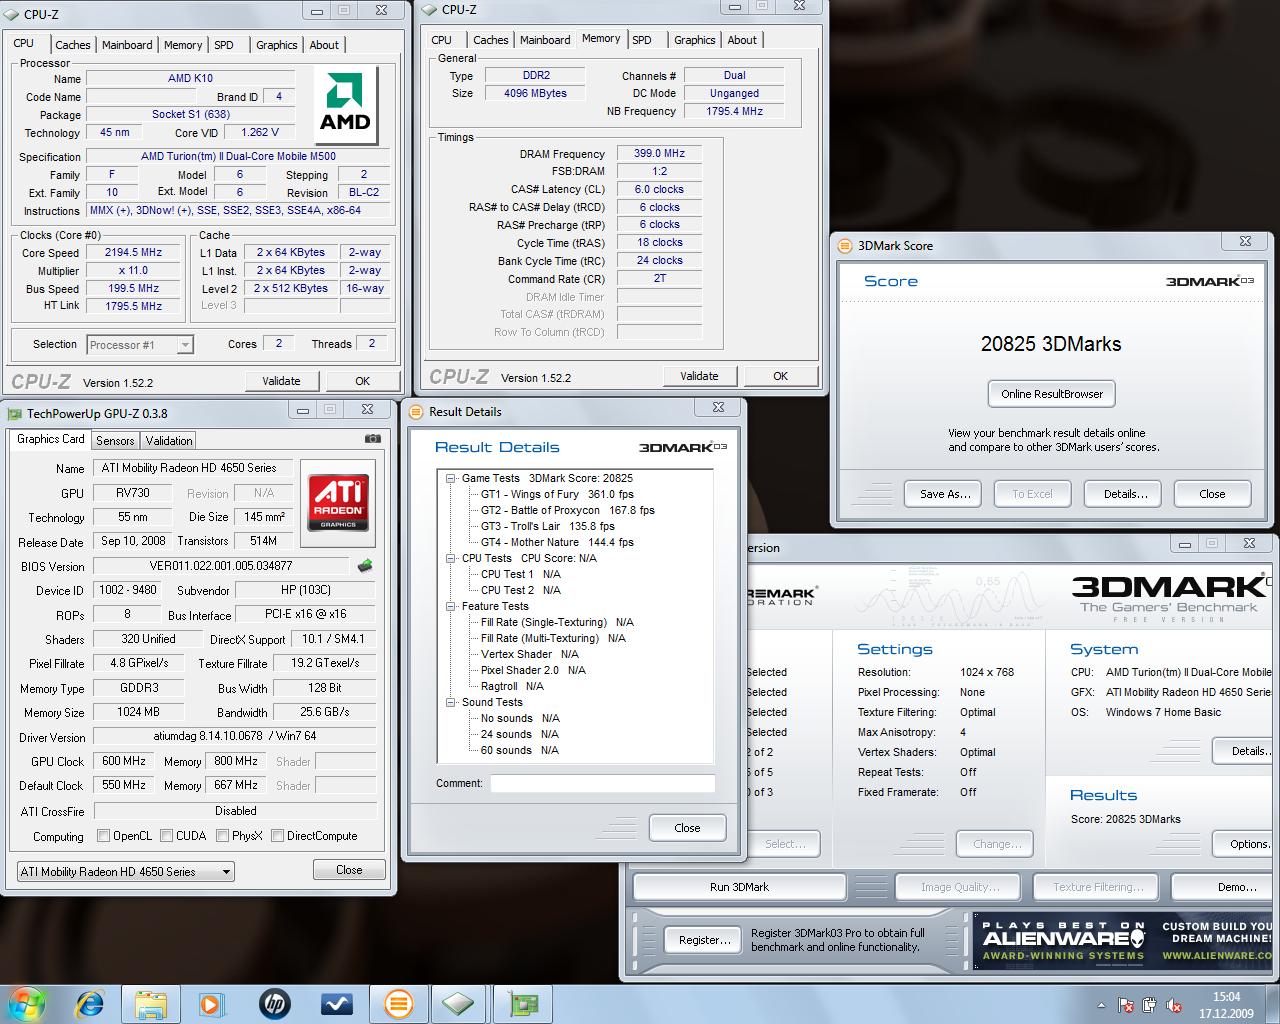
Task: Click the GPU-Z graphics card taskbar icon
Action: tap(522, 1003)
